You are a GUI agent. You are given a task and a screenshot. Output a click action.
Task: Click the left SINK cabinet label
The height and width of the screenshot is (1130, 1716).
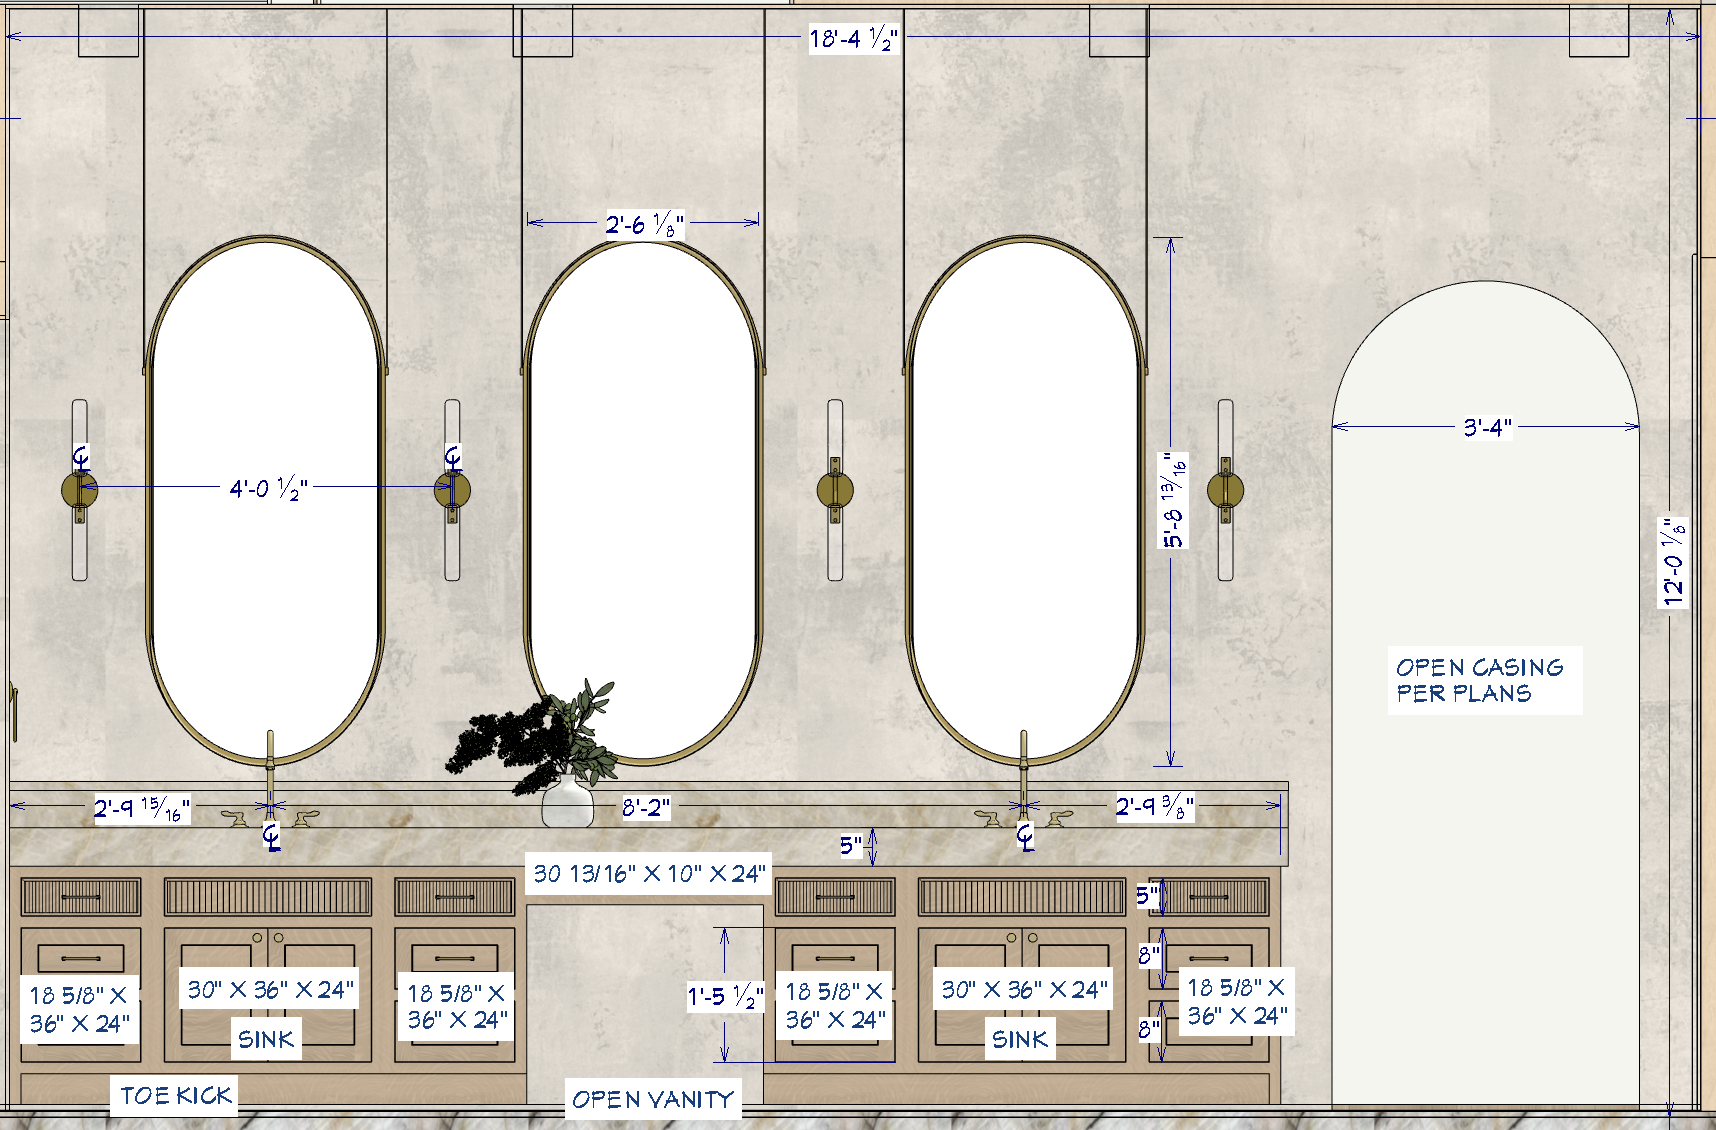pyautogui.click(x=266, y=1039)
